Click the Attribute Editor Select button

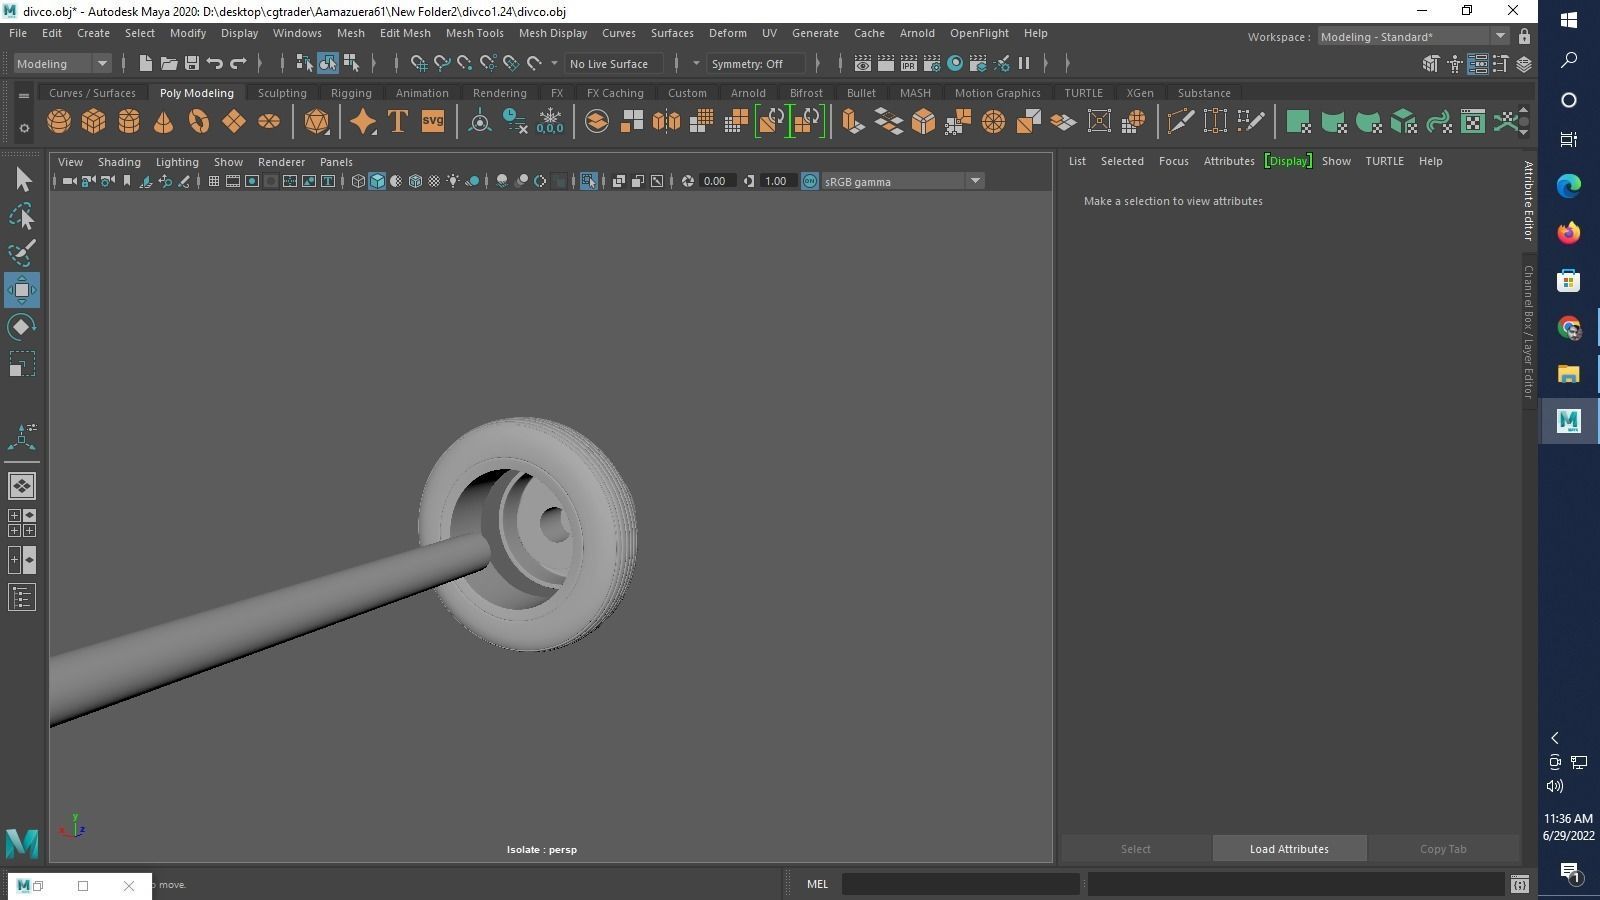[x=1136, y=849]
